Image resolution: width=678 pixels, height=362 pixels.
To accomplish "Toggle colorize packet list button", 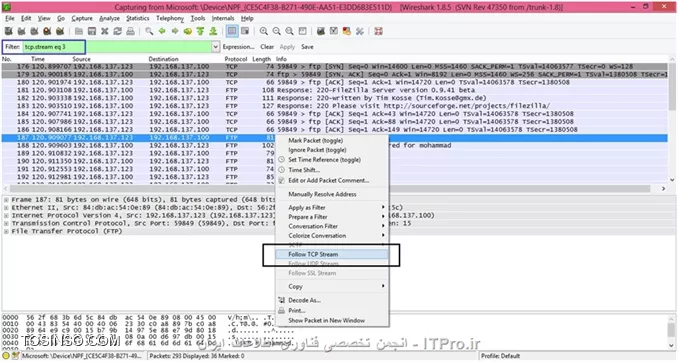I will click(x=232, y=31).
